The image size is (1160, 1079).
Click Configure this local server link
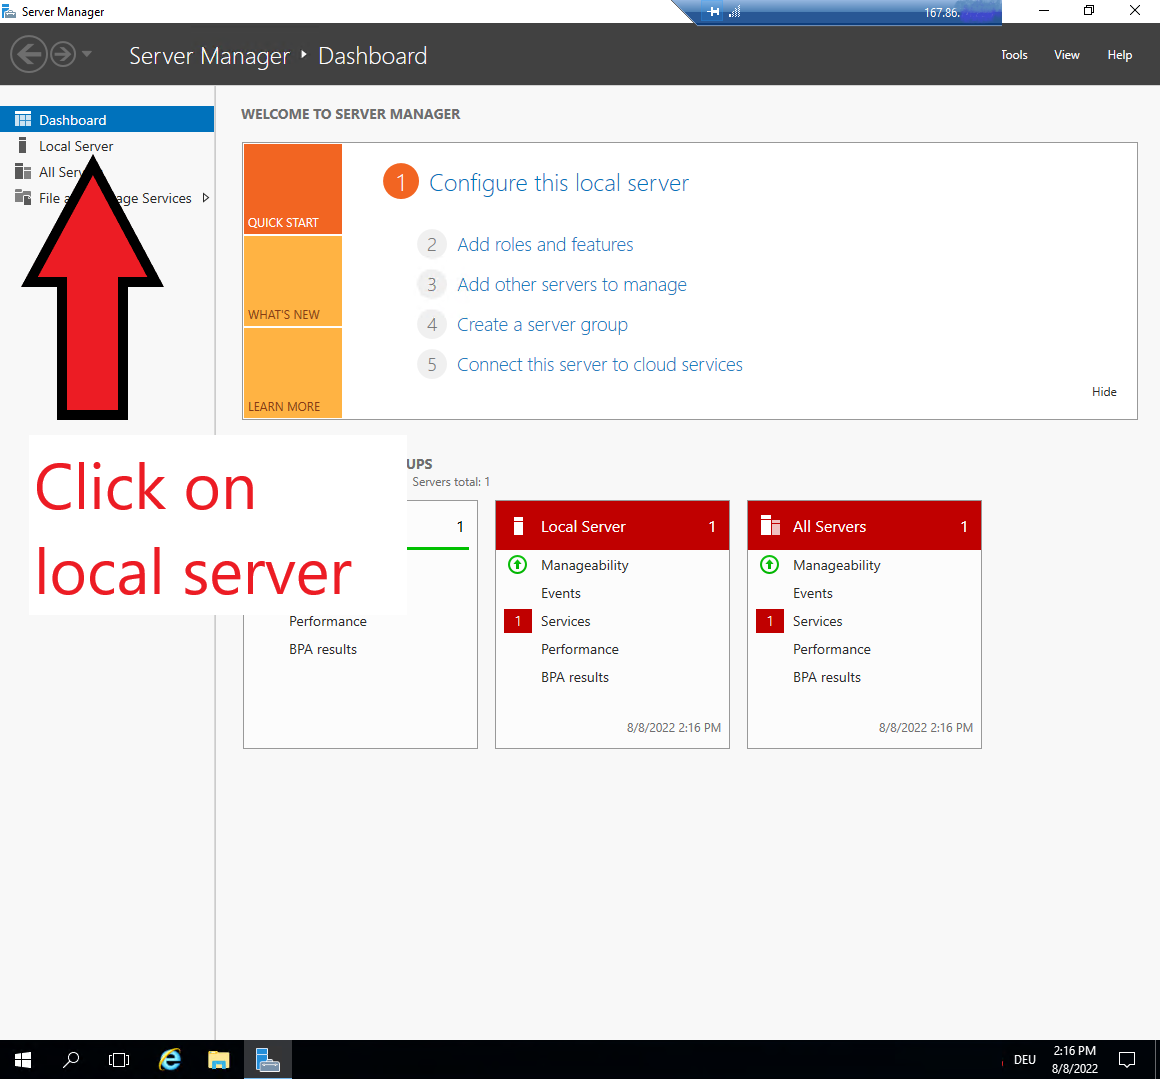(559, 183)
